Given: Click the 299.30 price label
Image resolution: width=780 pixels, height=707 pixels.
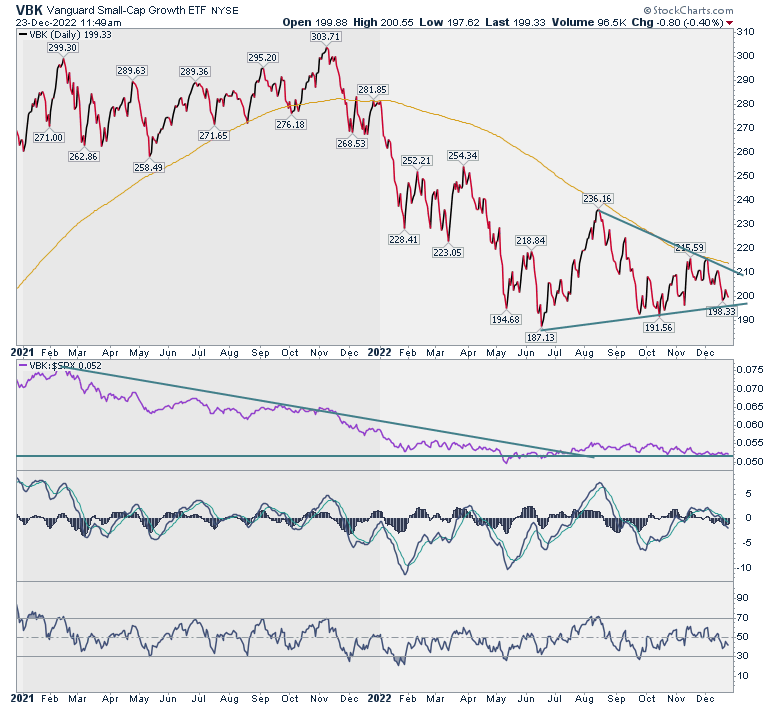Looking at the screenshot, I should click(63, 47).
